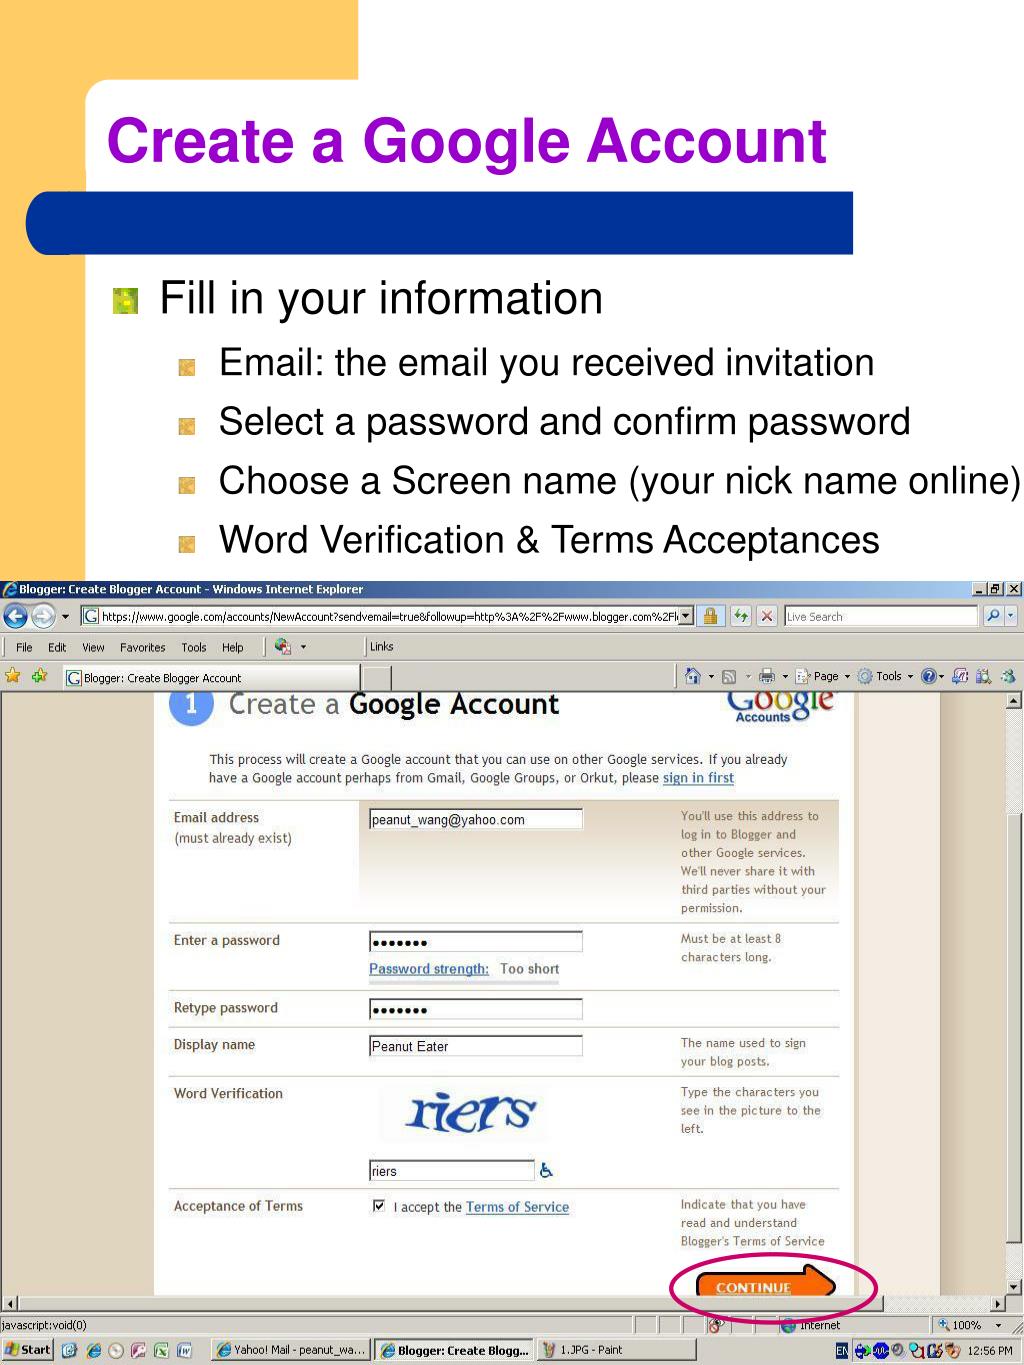Open the View menu

pos(93,648)
